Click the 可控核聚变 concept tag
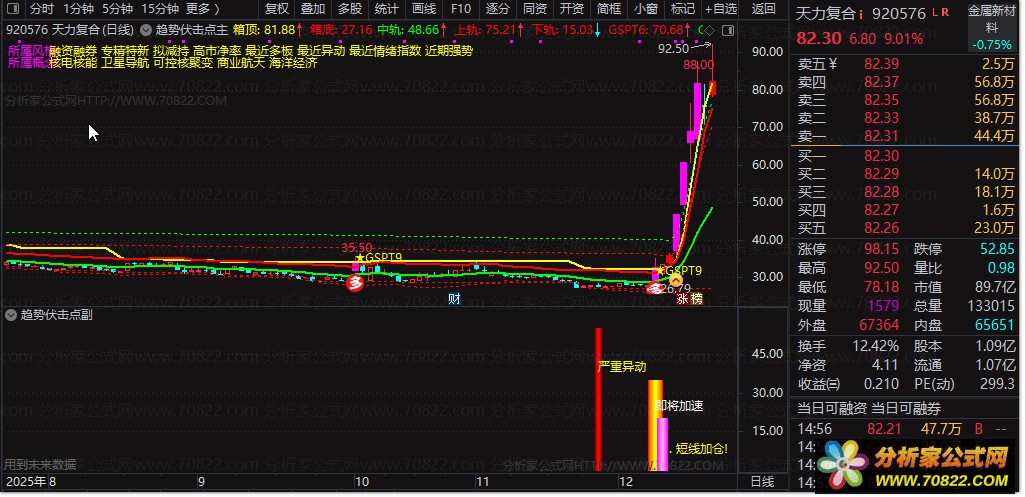The height and width of the screenshot is (497, 1025). 183,63
